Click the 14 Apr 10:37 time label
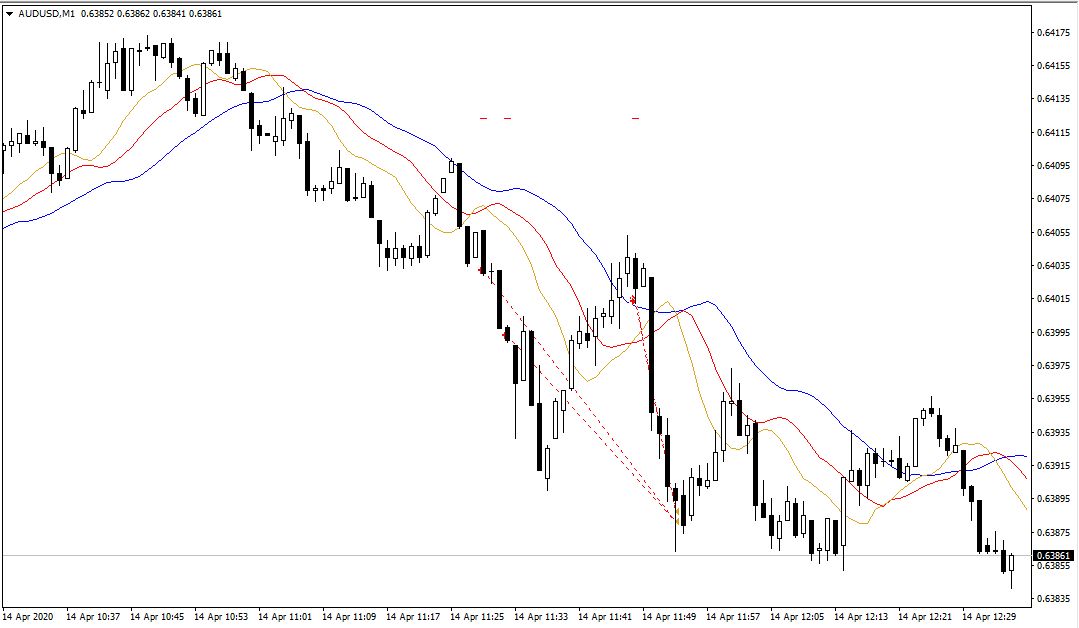Viewport: 1079px width, 628px height. pos(93,616)
